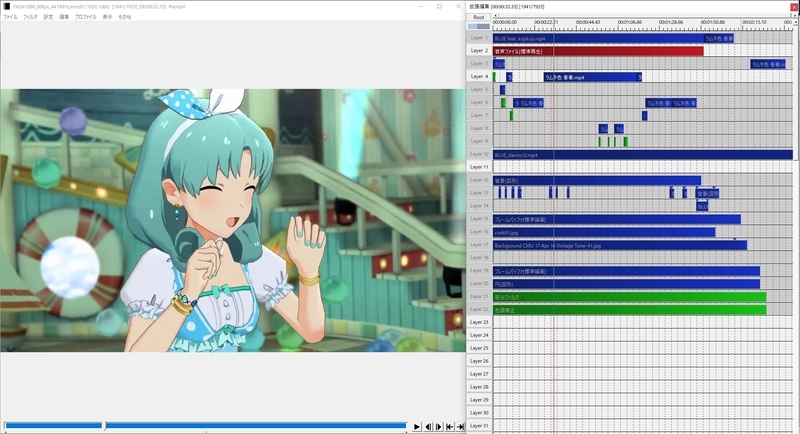Click the video preview image
Screen dimensions: 800x434
click(233, 220)
